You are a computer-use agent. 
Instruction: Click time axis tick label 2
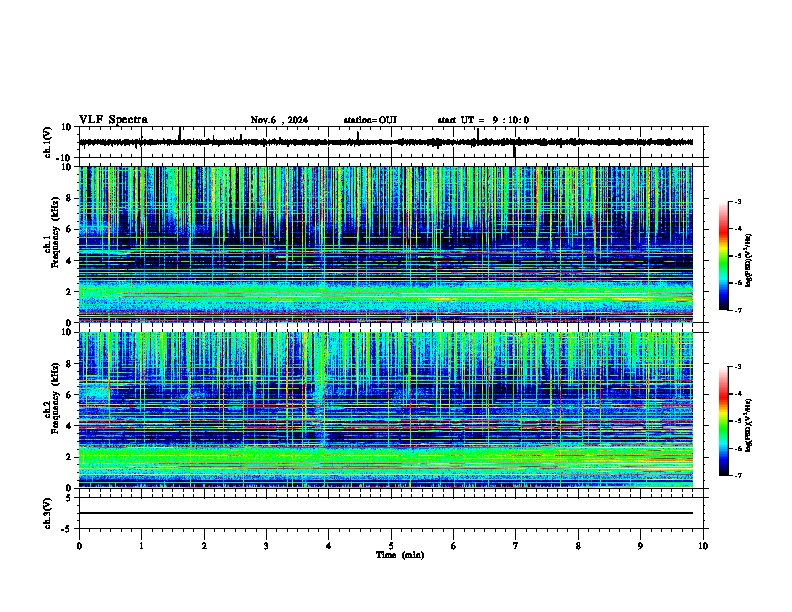click(204, 546)
